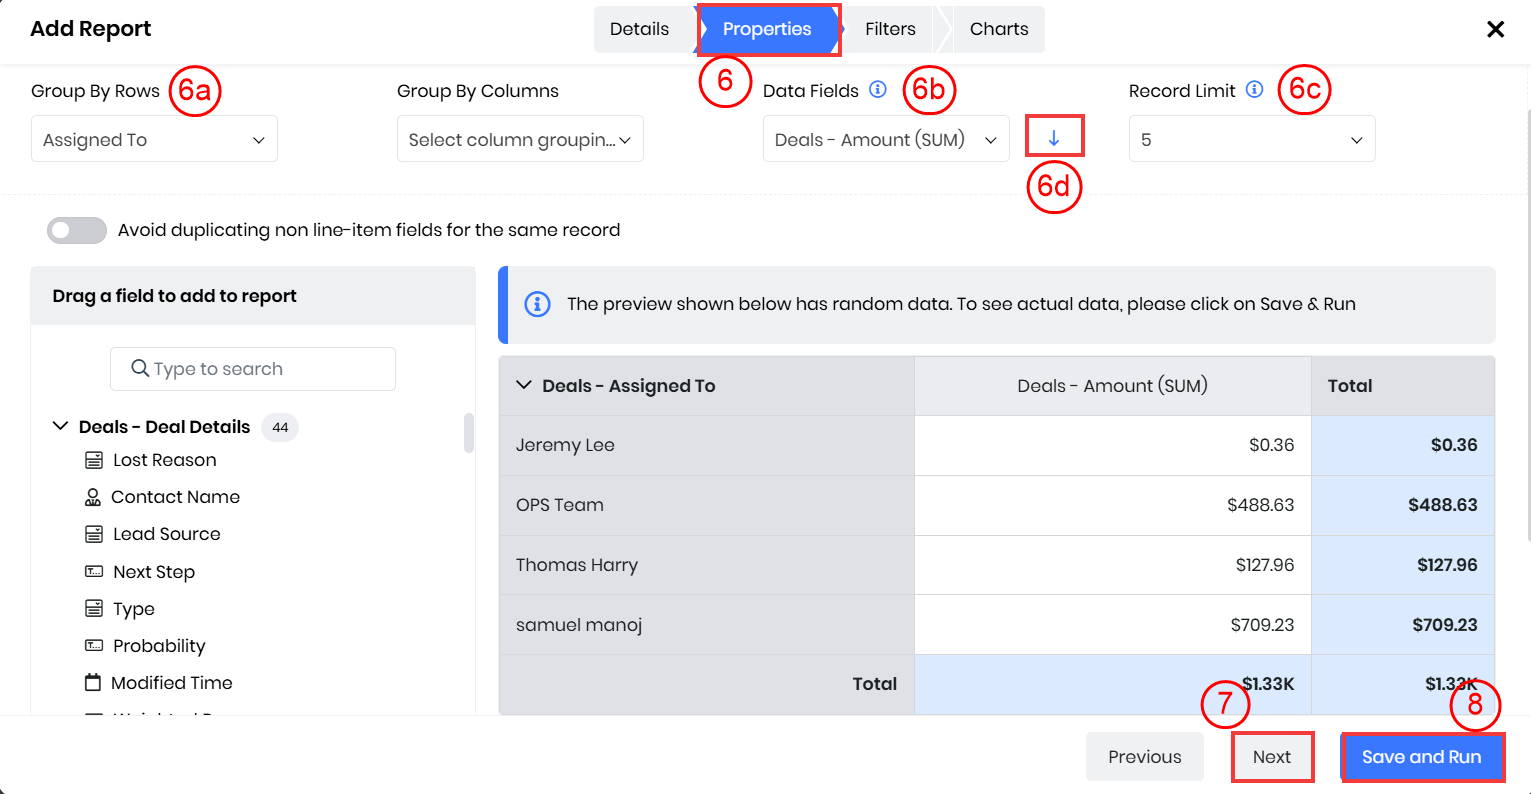Switch to the Charts tab
The width and height of the screenshot is (1531, 794).
point(998,29)
